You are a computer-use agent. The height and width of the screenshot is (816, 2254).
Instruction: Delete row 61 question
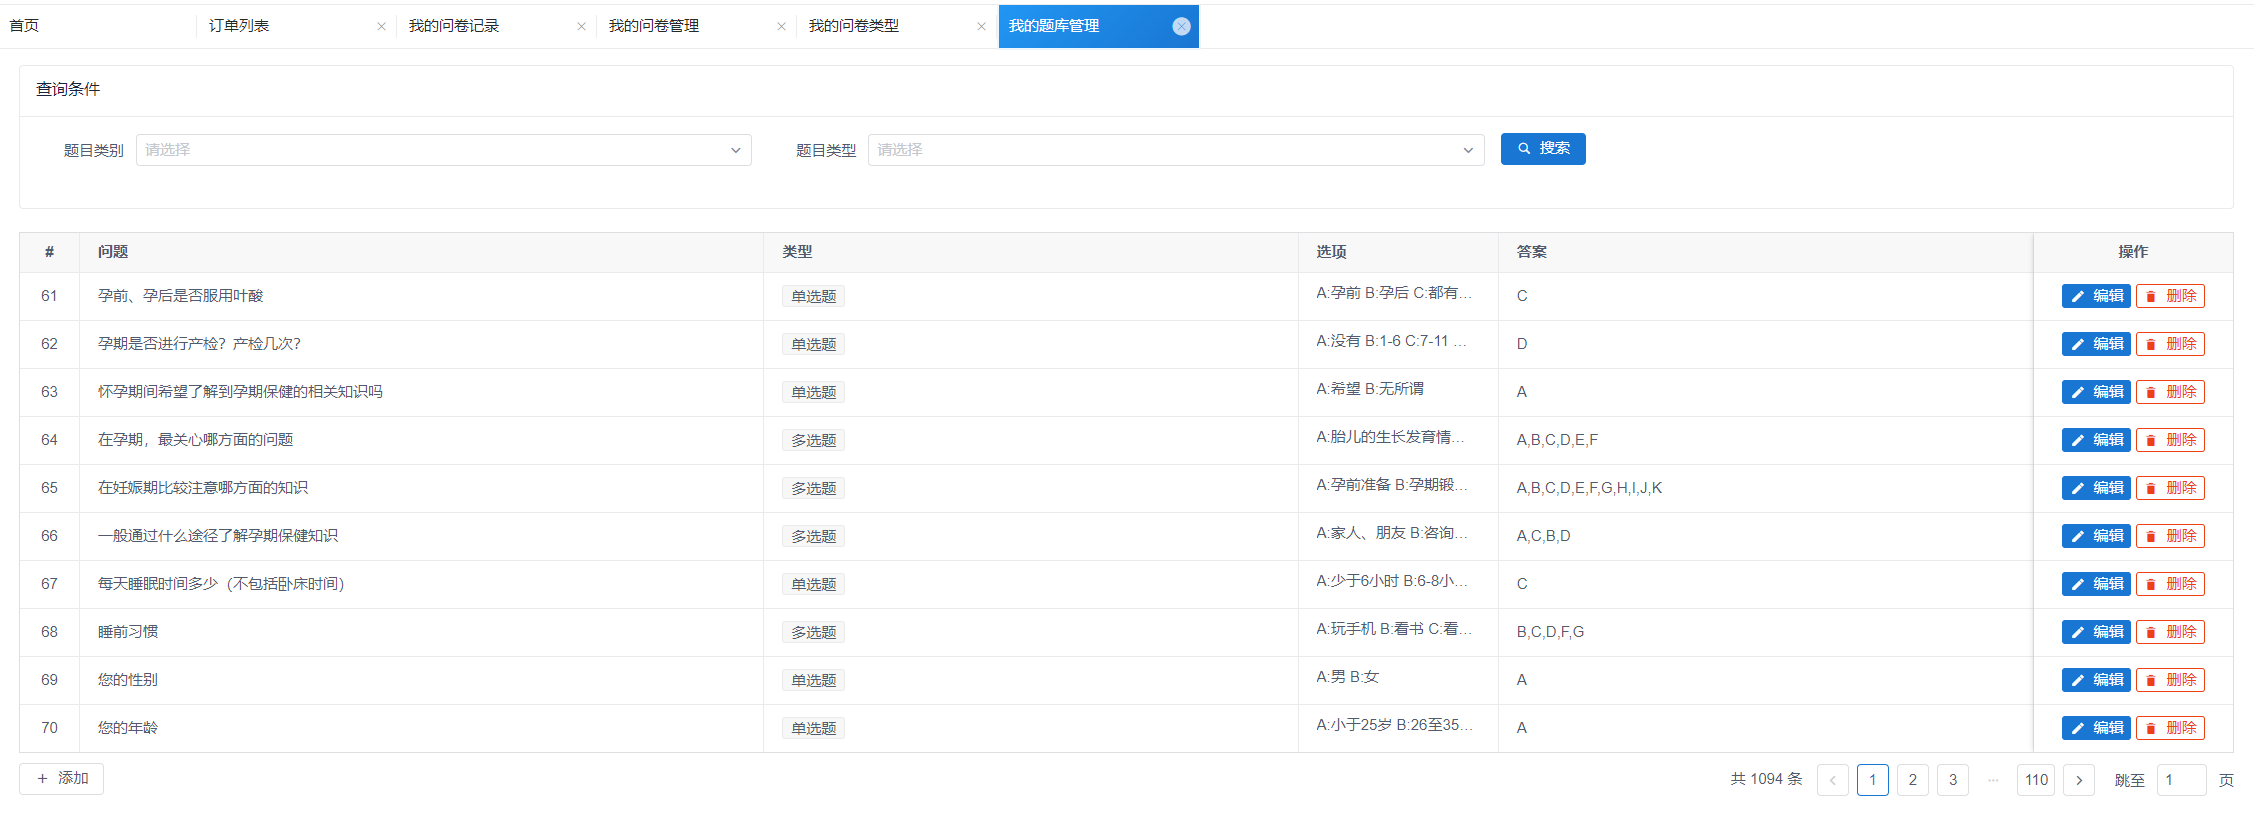tap(2170, 296)
